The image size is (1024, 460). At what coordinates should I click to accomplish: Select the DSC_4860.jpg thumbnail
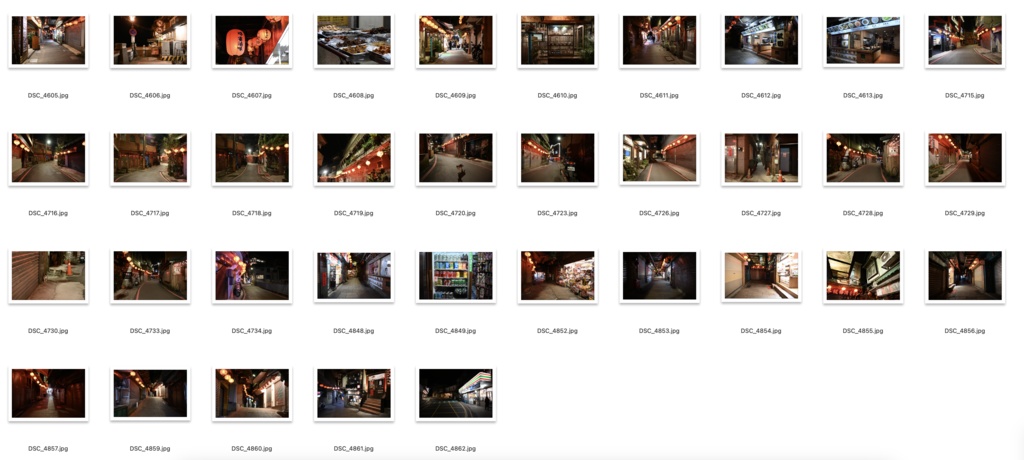click(x=252, y=393)
